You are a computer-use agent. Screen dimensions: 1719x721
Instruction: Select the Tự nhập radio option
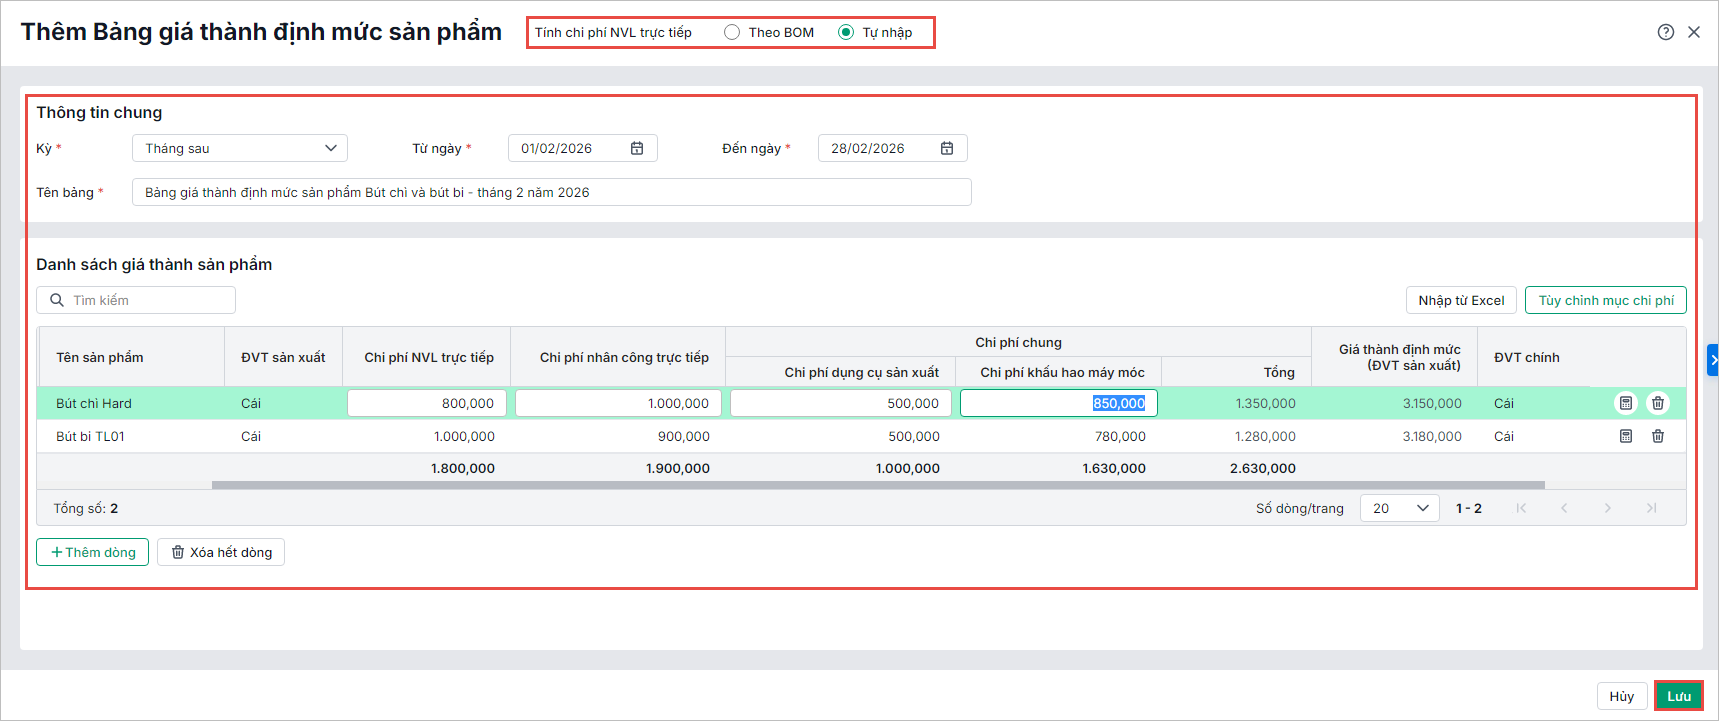pos(846,32)
